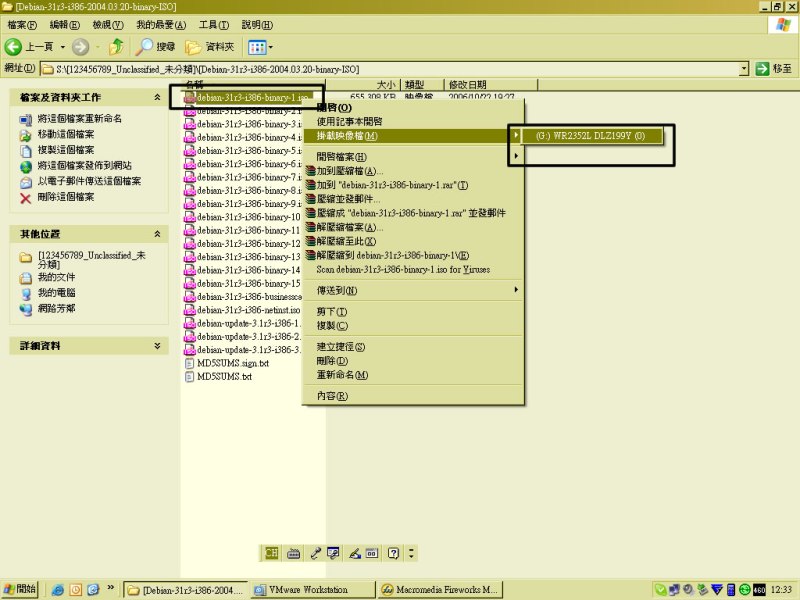Choose 剪下(T) cut in context menu

point(413,311)
